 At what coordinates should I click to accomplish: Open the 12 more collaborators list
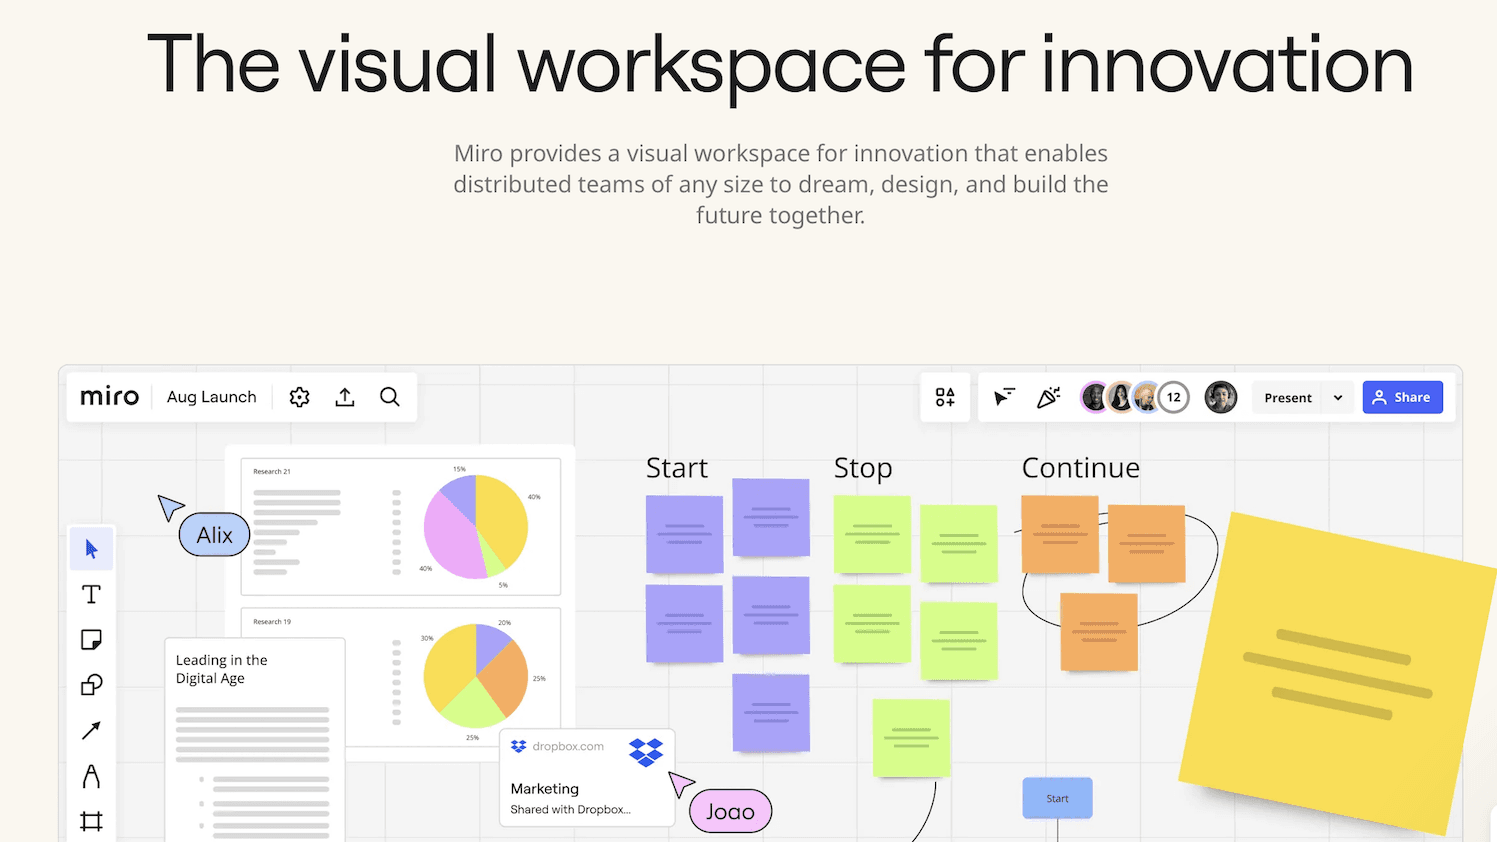(1174, 397)
